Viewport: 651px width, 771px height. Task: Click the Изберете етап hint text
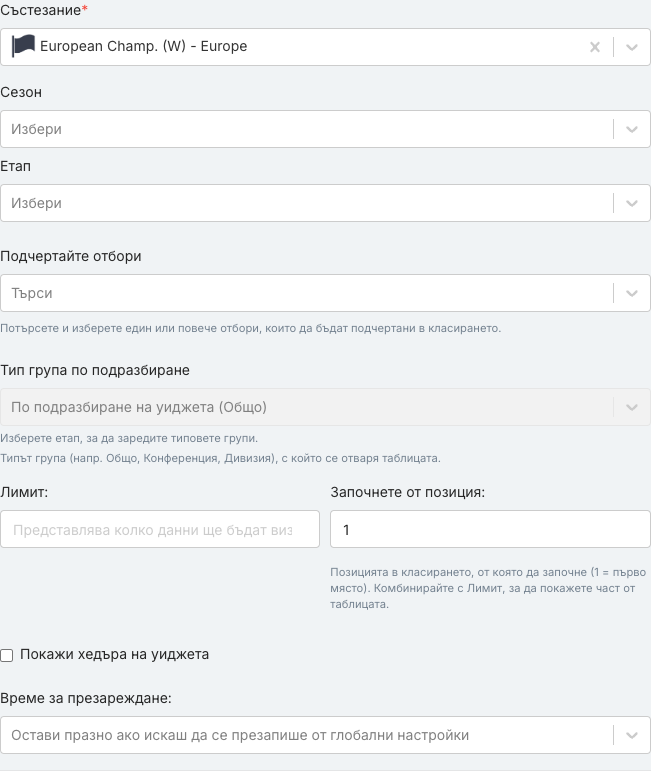click(x=129, y=438)
